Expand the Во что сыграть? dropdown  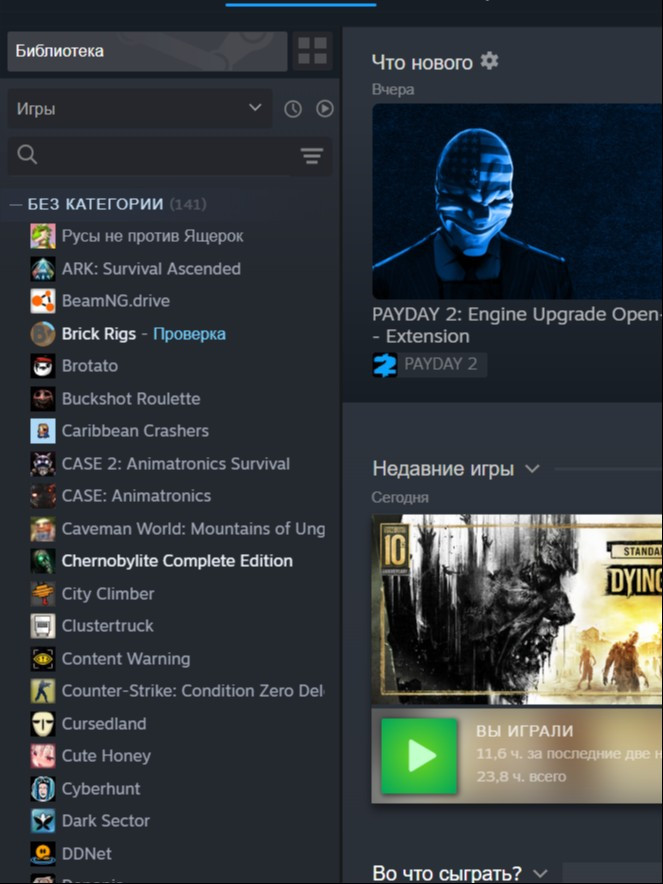(x=540, y=873)
